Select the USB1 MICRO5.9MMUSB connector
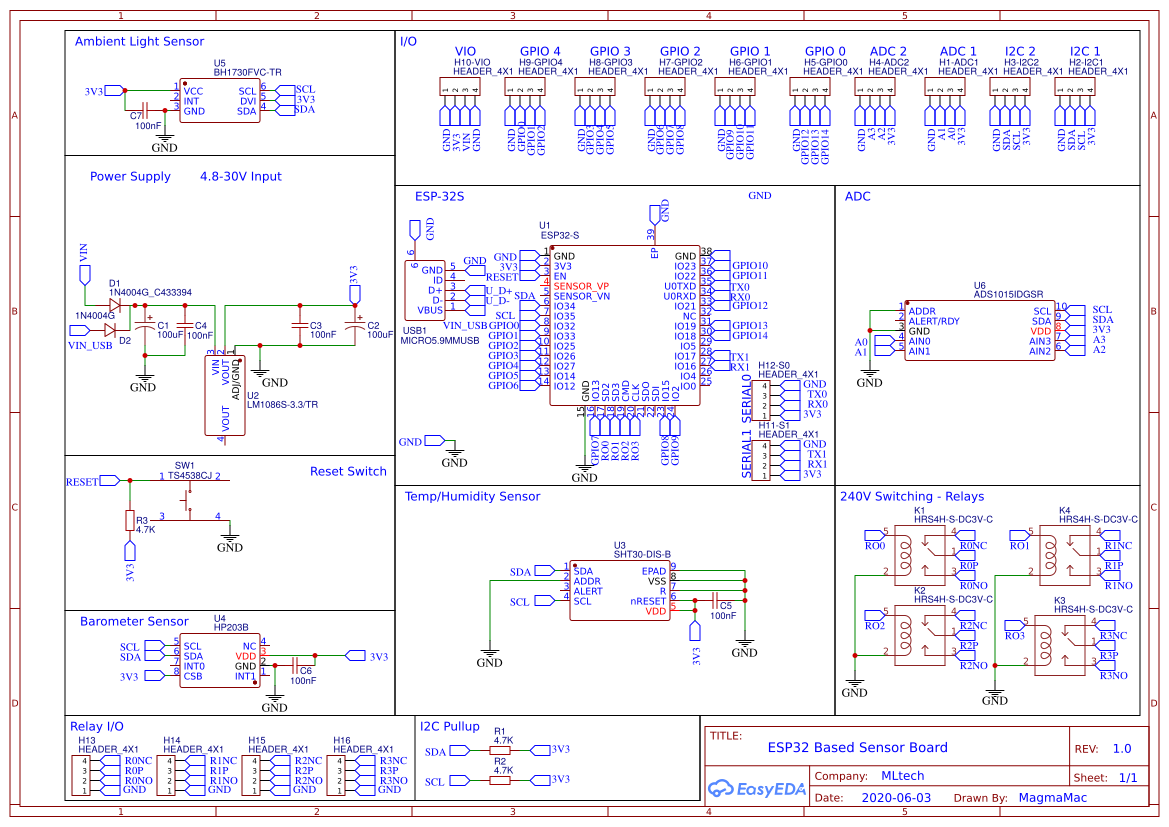 pyautogui.click(x=425, y=291)
